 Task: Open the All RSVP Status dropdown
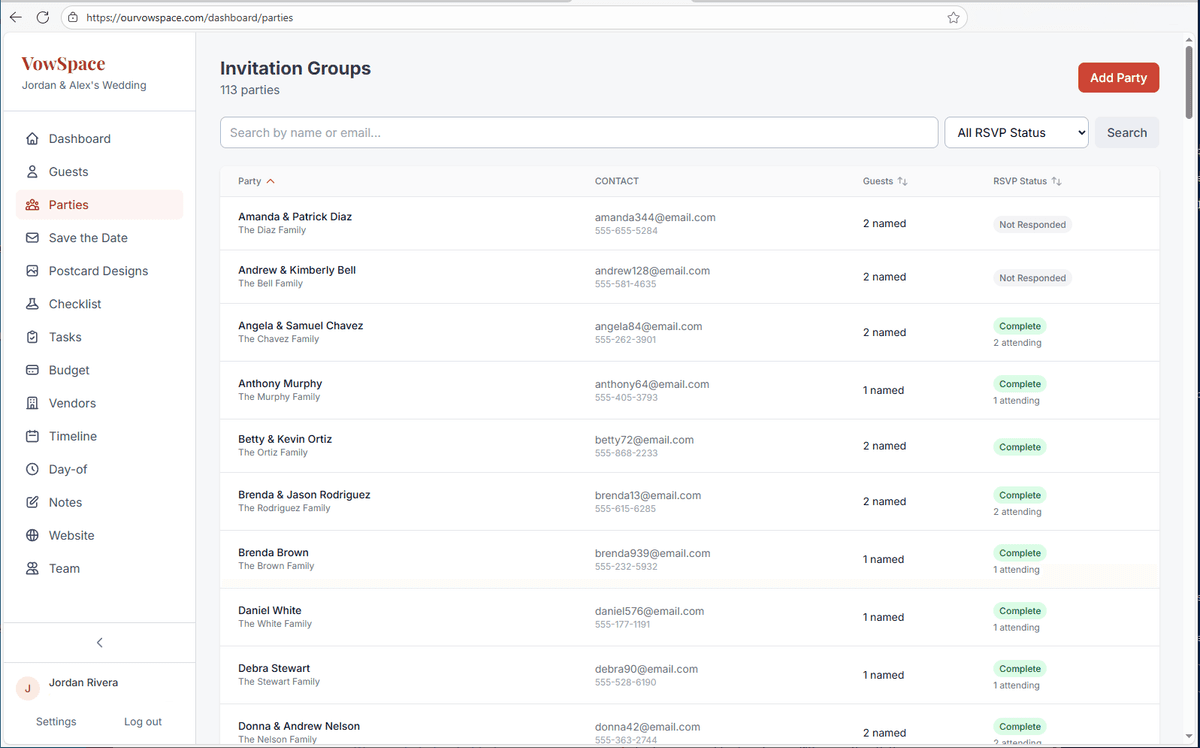tap(1016, 132)
